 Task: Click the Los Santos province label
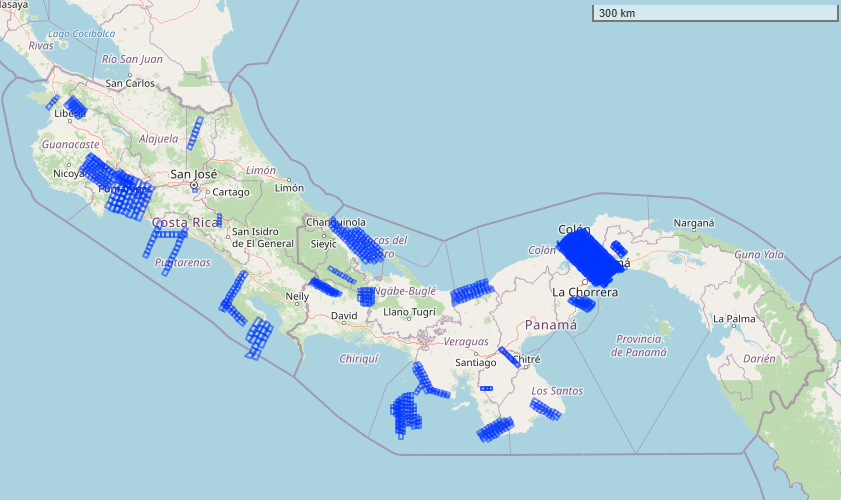(x=557, y=391)
